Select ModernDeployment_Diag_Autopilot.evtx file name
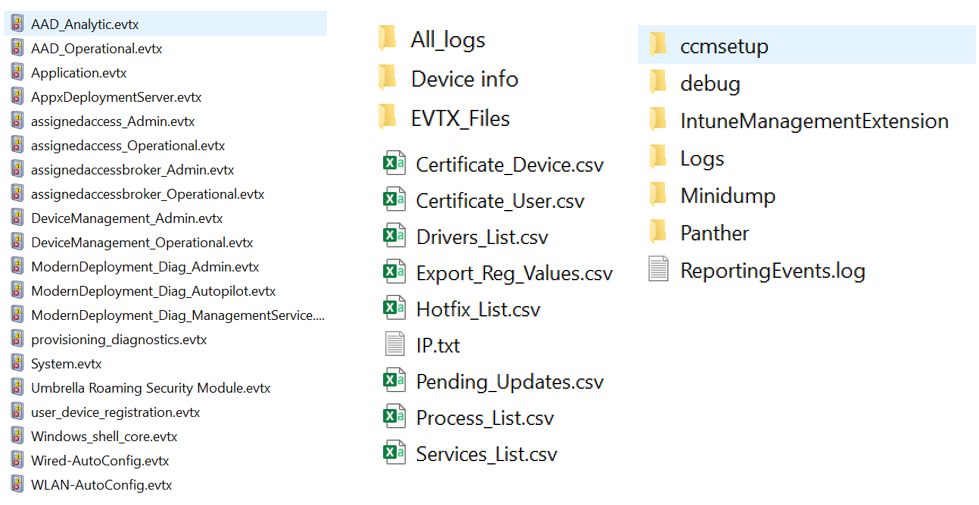Image resolution: width=979 pixels, height=505 pixels. pyautogui.click(x=154, y=292)
